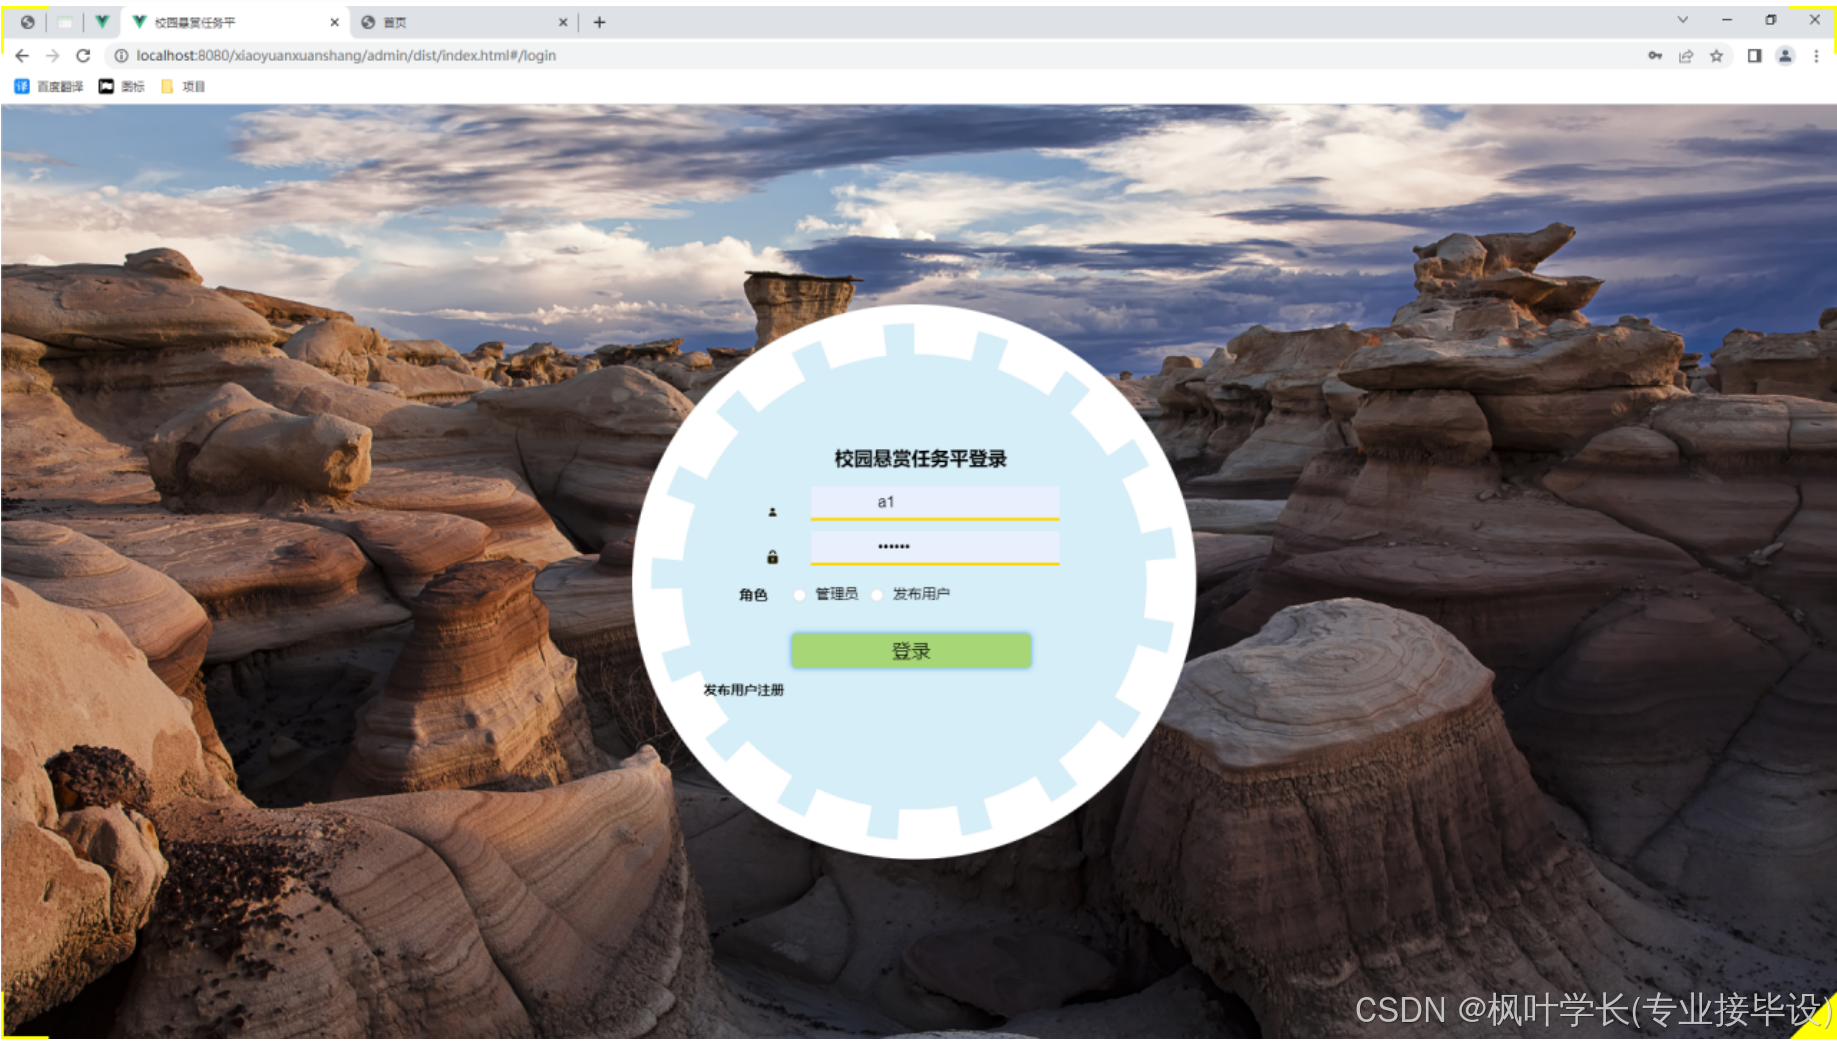Close the 首页 tab
1837x1043 pixels.
(563, 22)
